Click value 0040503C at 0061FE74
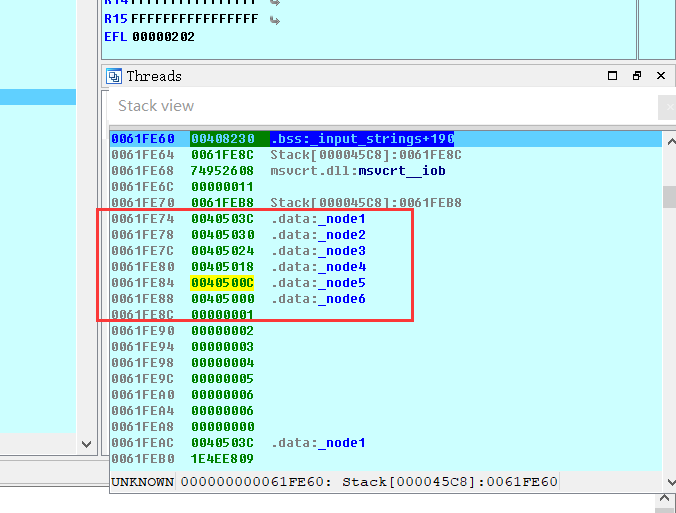This screenshot has height=513, width=676. coord(222,219)
